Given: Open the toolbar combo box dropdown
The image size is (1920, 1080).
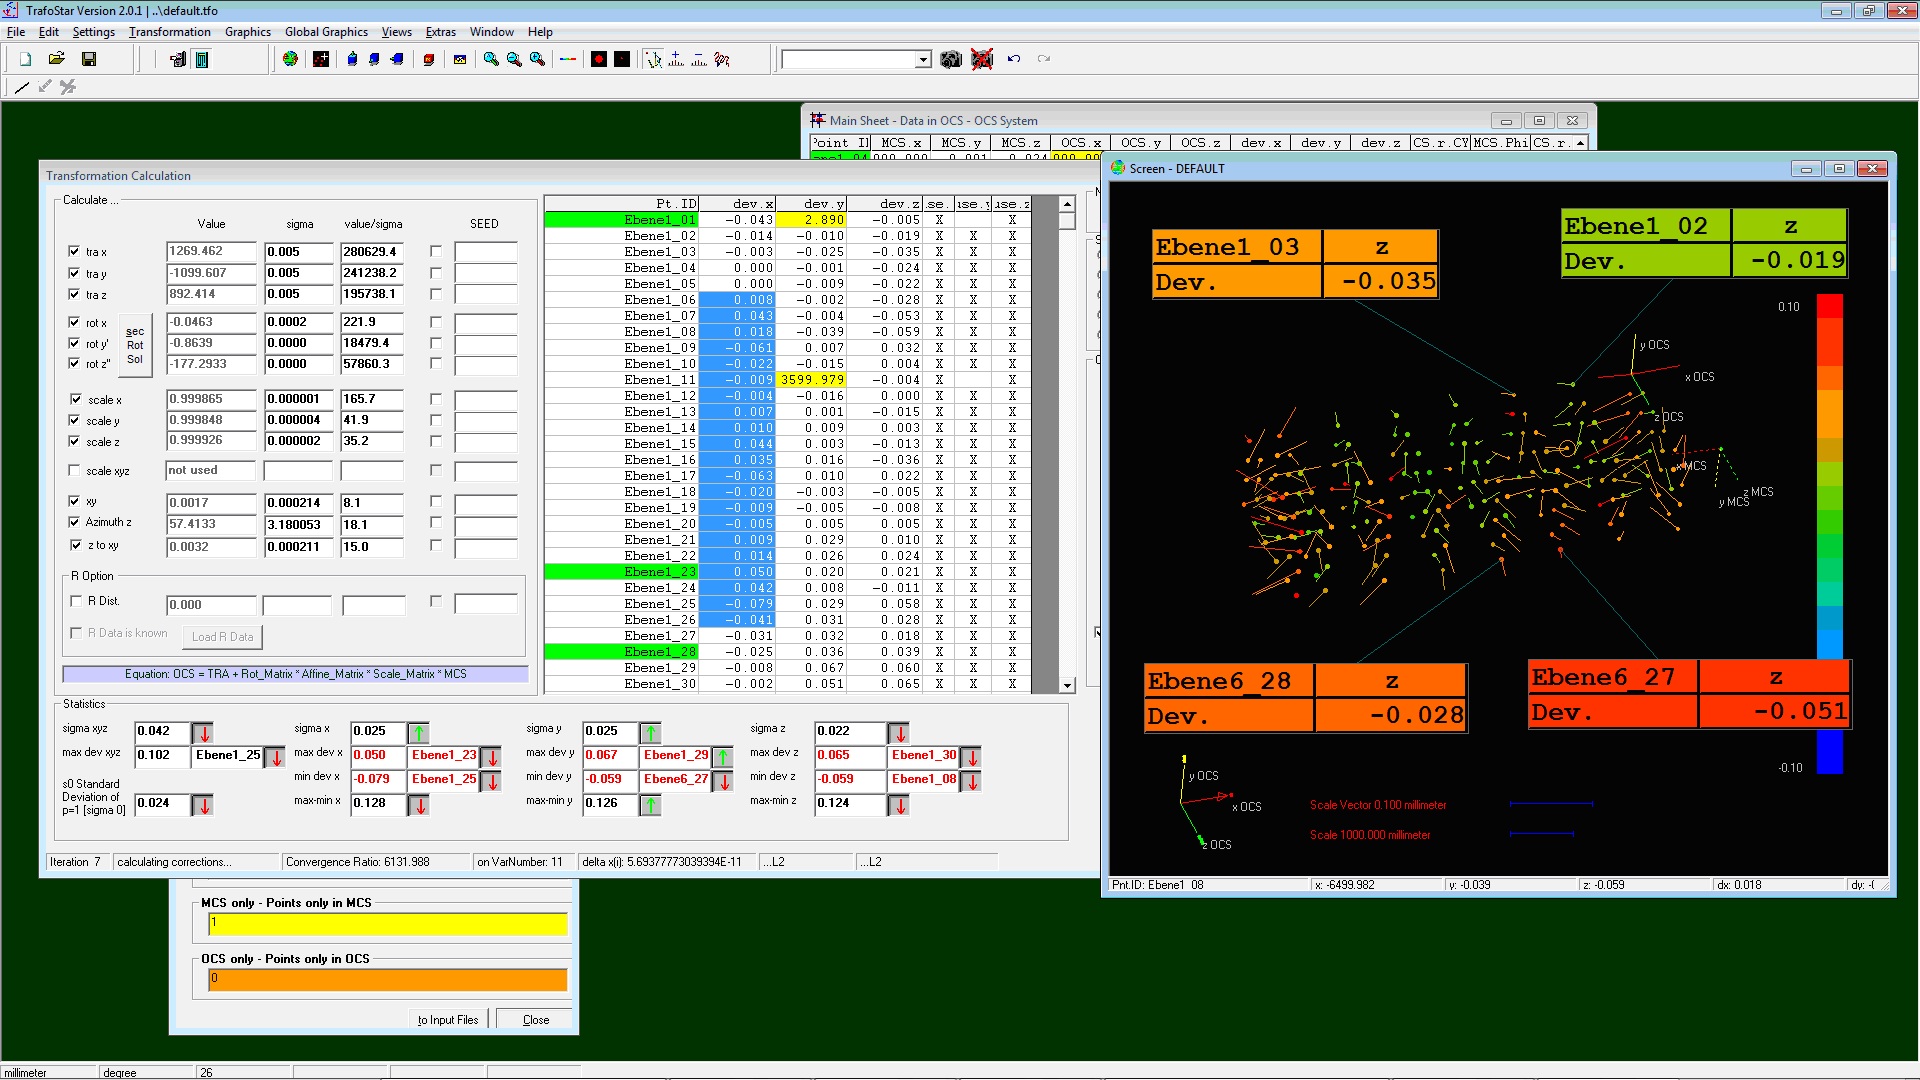Looking at the screenshot, I should pyautogui.click(x=923, y=60).
